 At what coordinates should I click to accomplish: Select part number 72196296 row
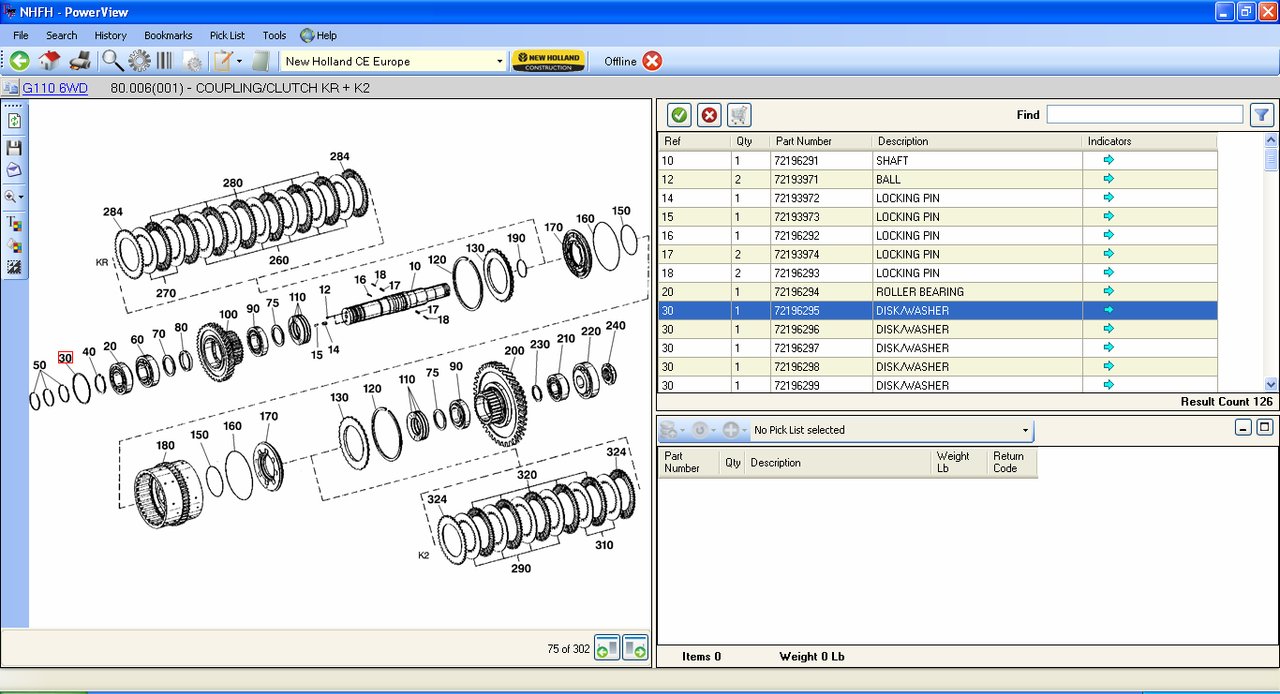point(938,329)
